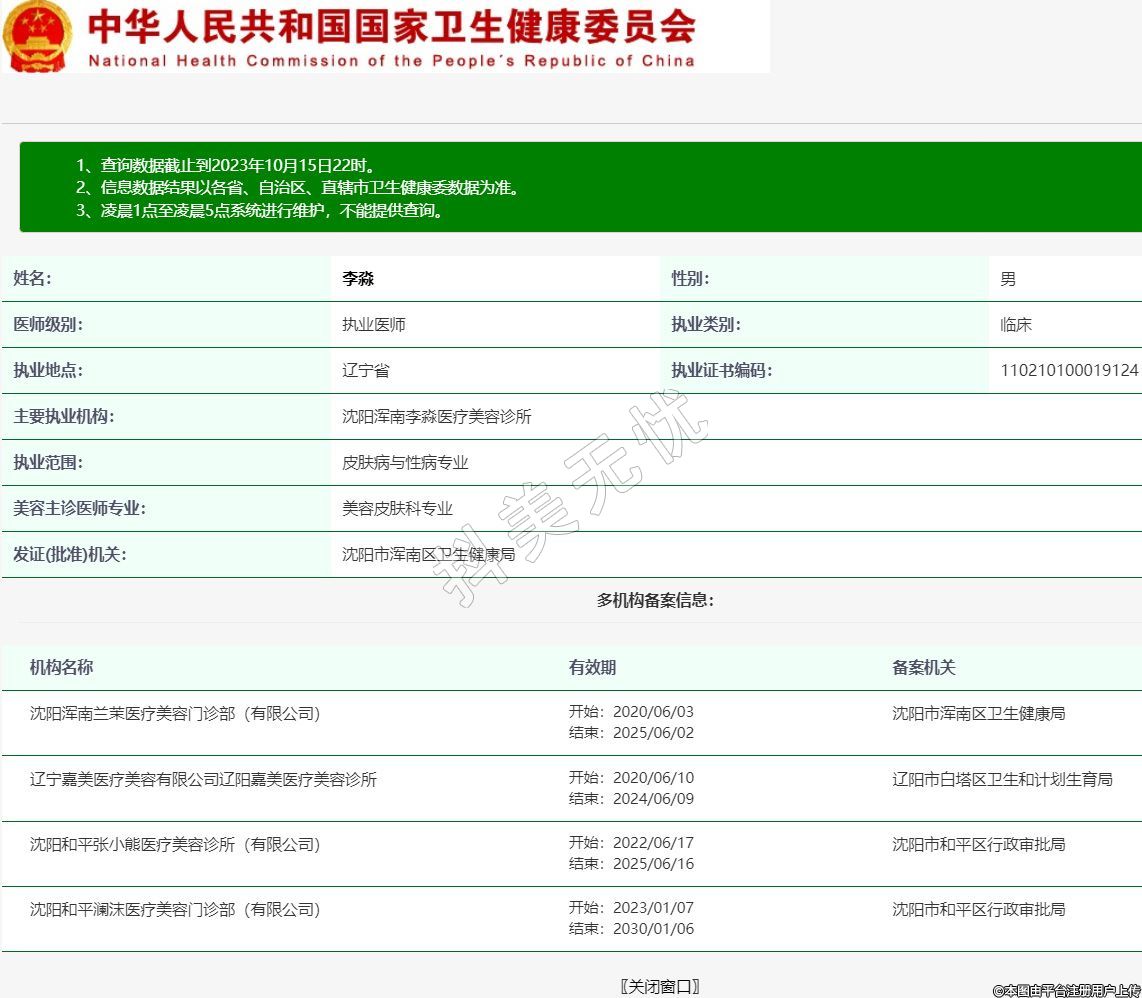Click the 沈阳浑南李淼医疗美容诊所 institution text

pos(436,417)
